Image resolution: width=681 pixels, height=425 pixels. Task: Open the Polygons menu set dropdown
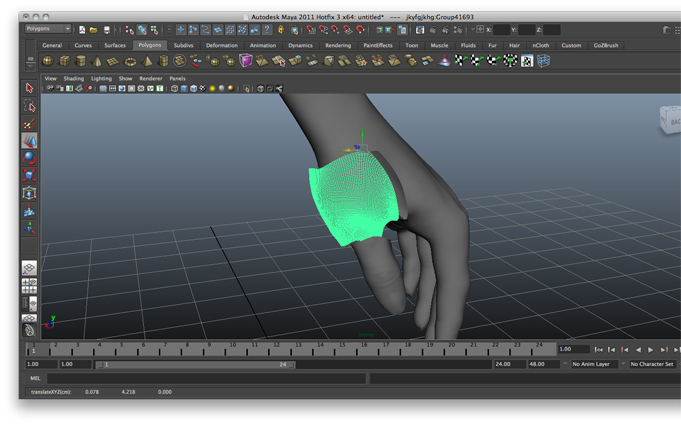tap(48, 29)
